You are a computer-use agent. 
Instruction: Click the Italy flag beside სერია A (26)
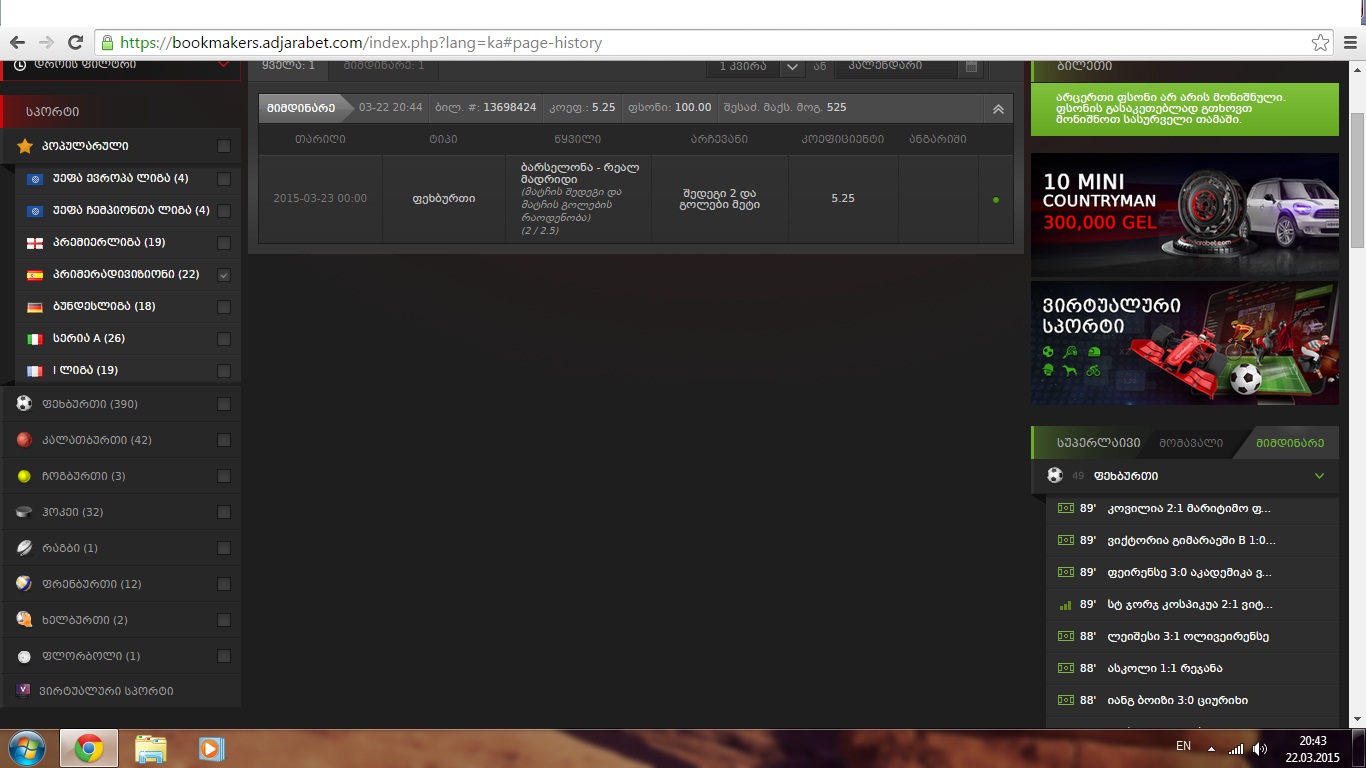[x=35, y=339]
